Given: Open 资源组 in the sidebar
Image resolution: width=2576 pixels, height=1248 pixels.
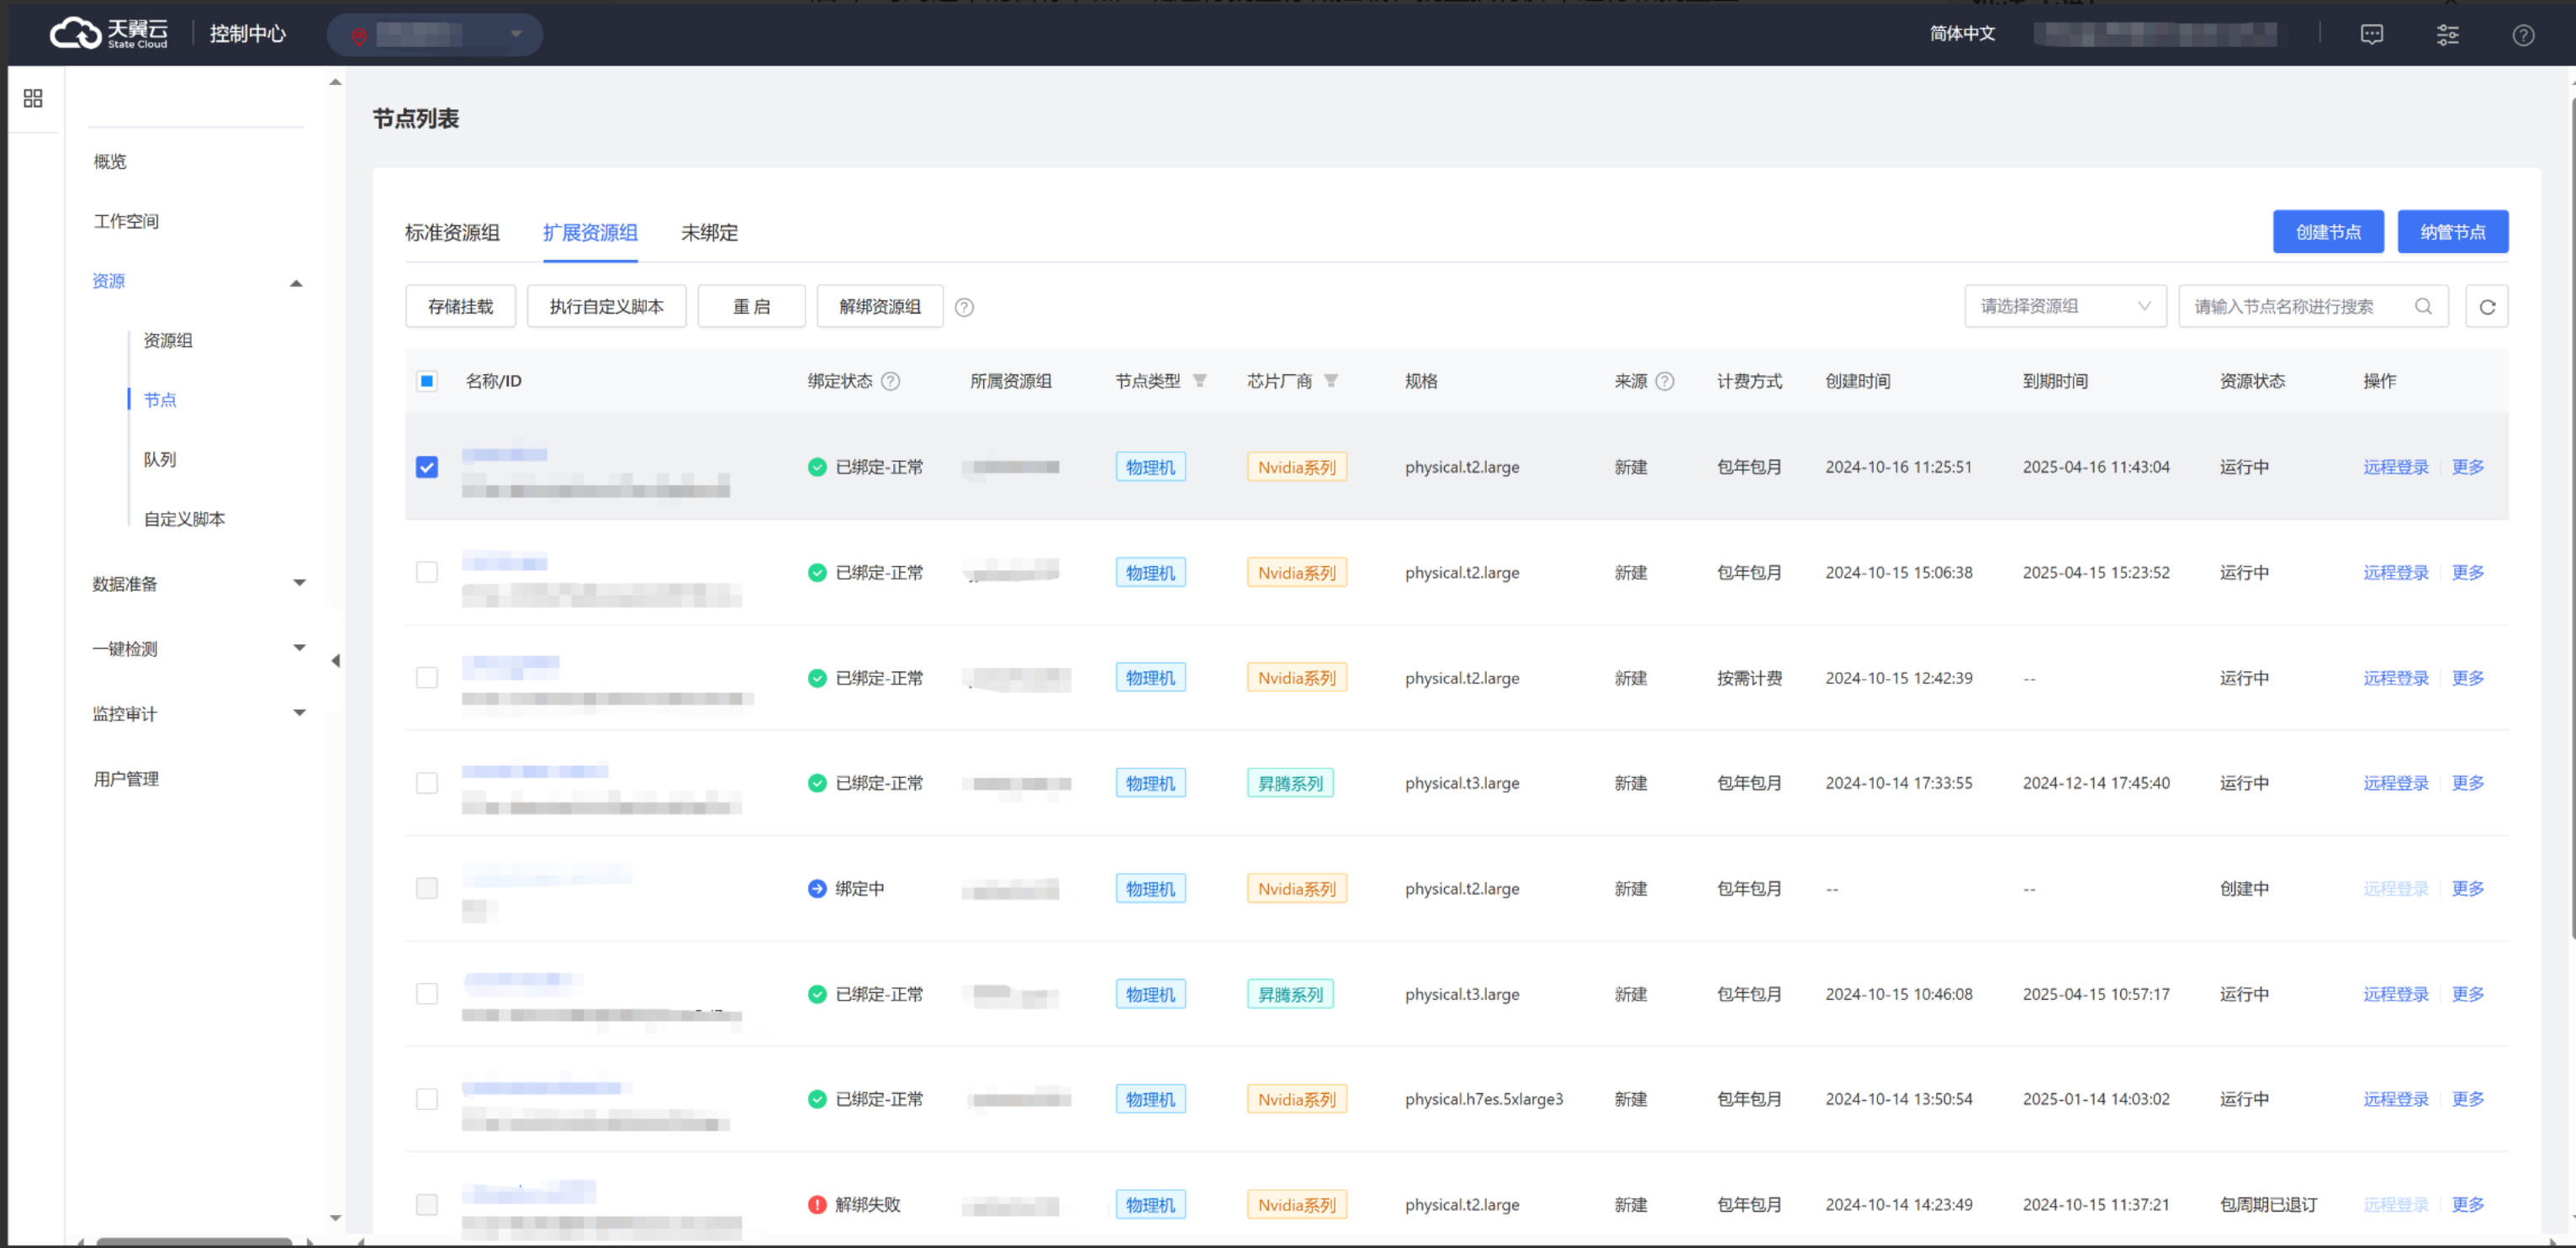Looking at the screenshot, I should pyautogui.click(x=168, y=340).
